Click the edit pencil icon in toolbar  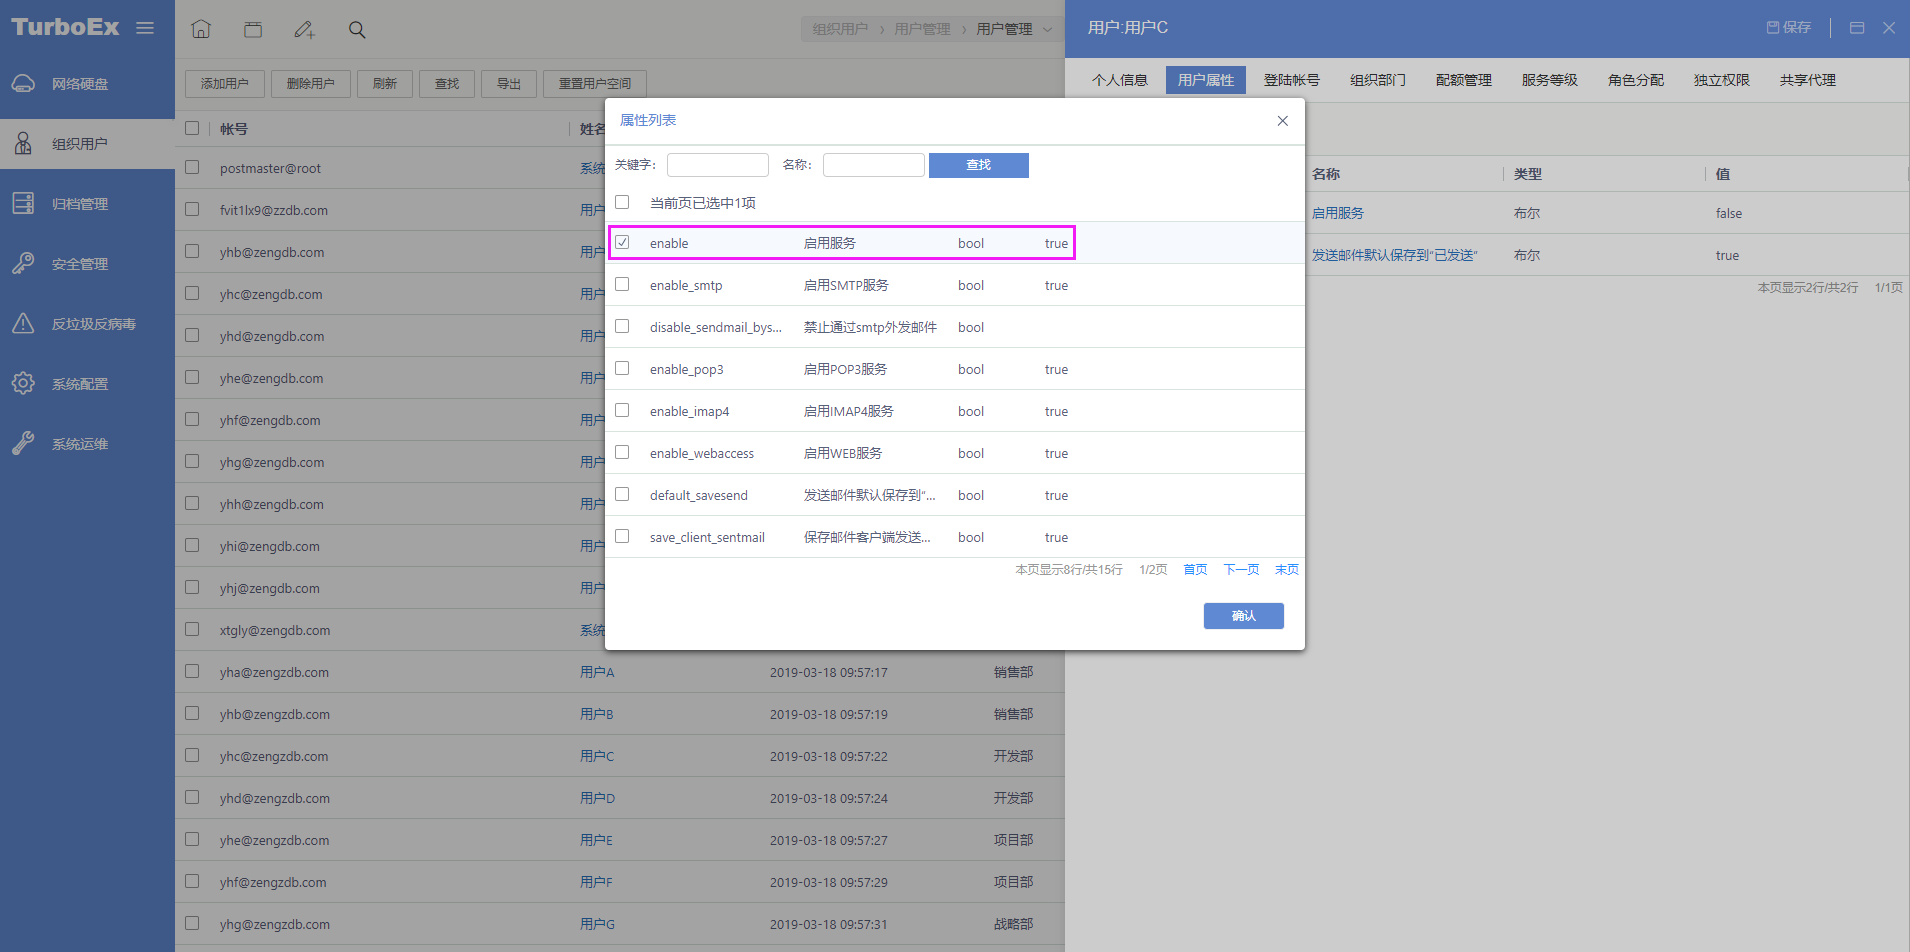[304, 30]
